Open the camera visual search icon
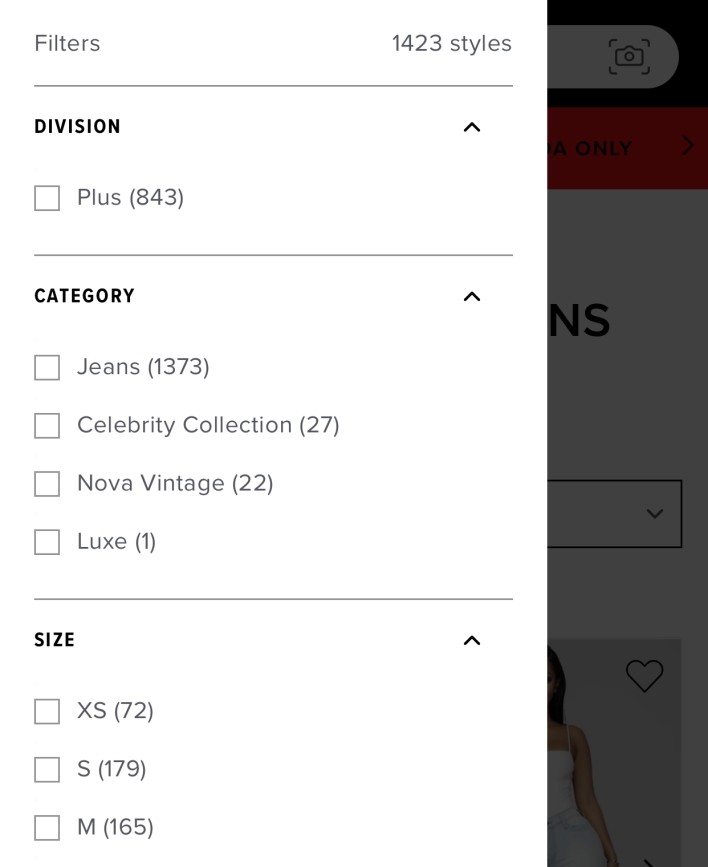The image size is (708, 867). pyautogui.click(x=629, y=56)
